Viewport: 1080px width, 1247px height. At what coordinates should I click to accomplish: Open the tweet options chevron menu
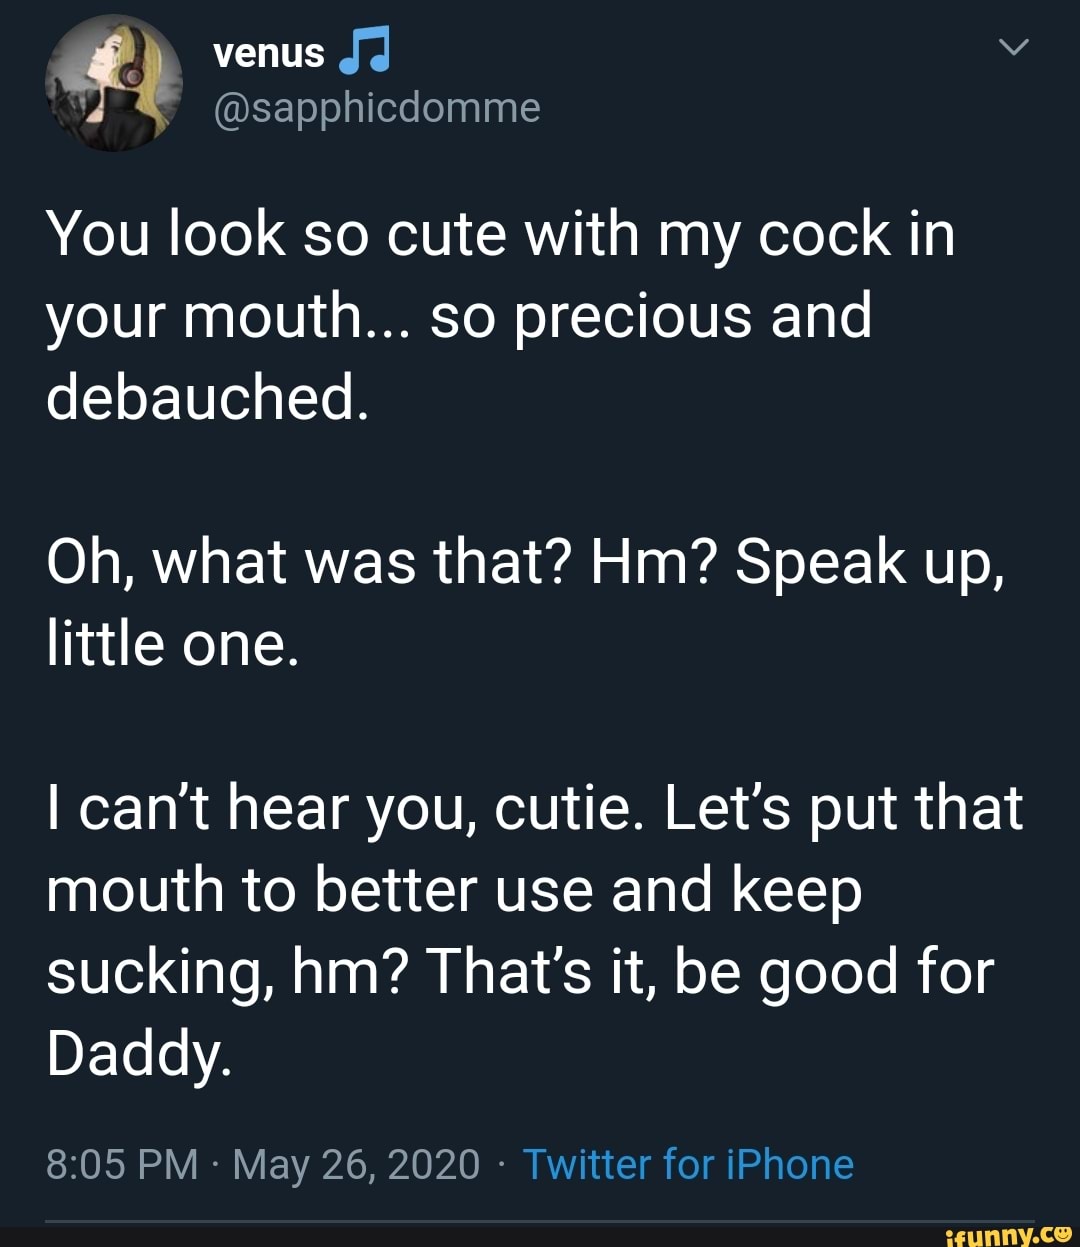[1014, 47]
